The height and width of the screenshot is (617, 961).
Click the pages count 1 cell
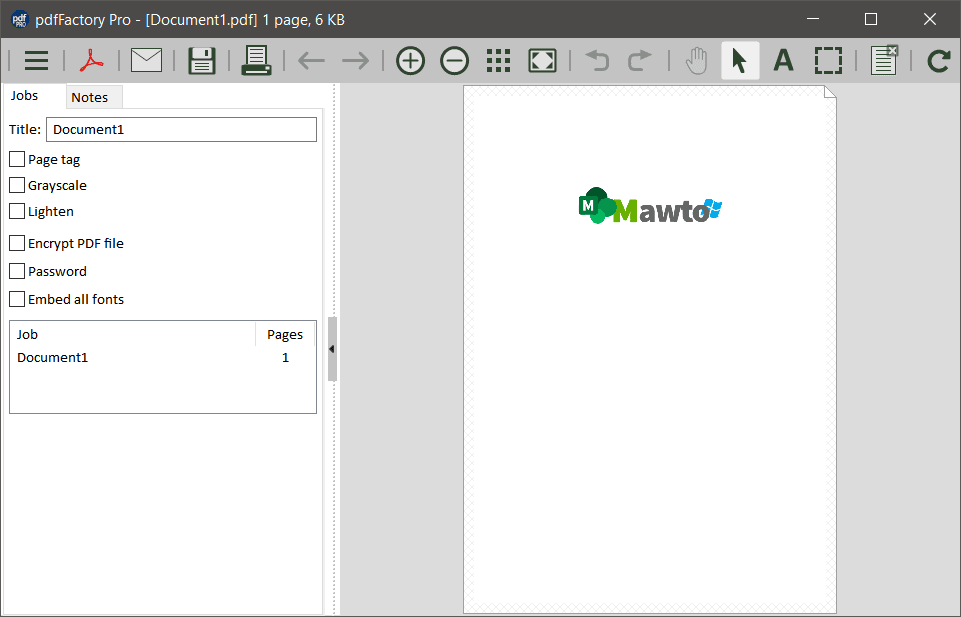[285, 358]
